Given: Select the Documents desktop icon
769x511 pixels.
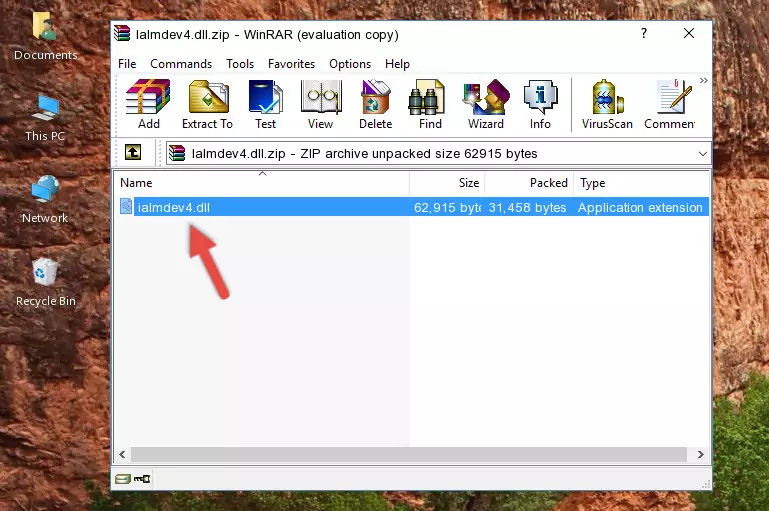Looking at the screenshot, I should (x=45, y=35).
